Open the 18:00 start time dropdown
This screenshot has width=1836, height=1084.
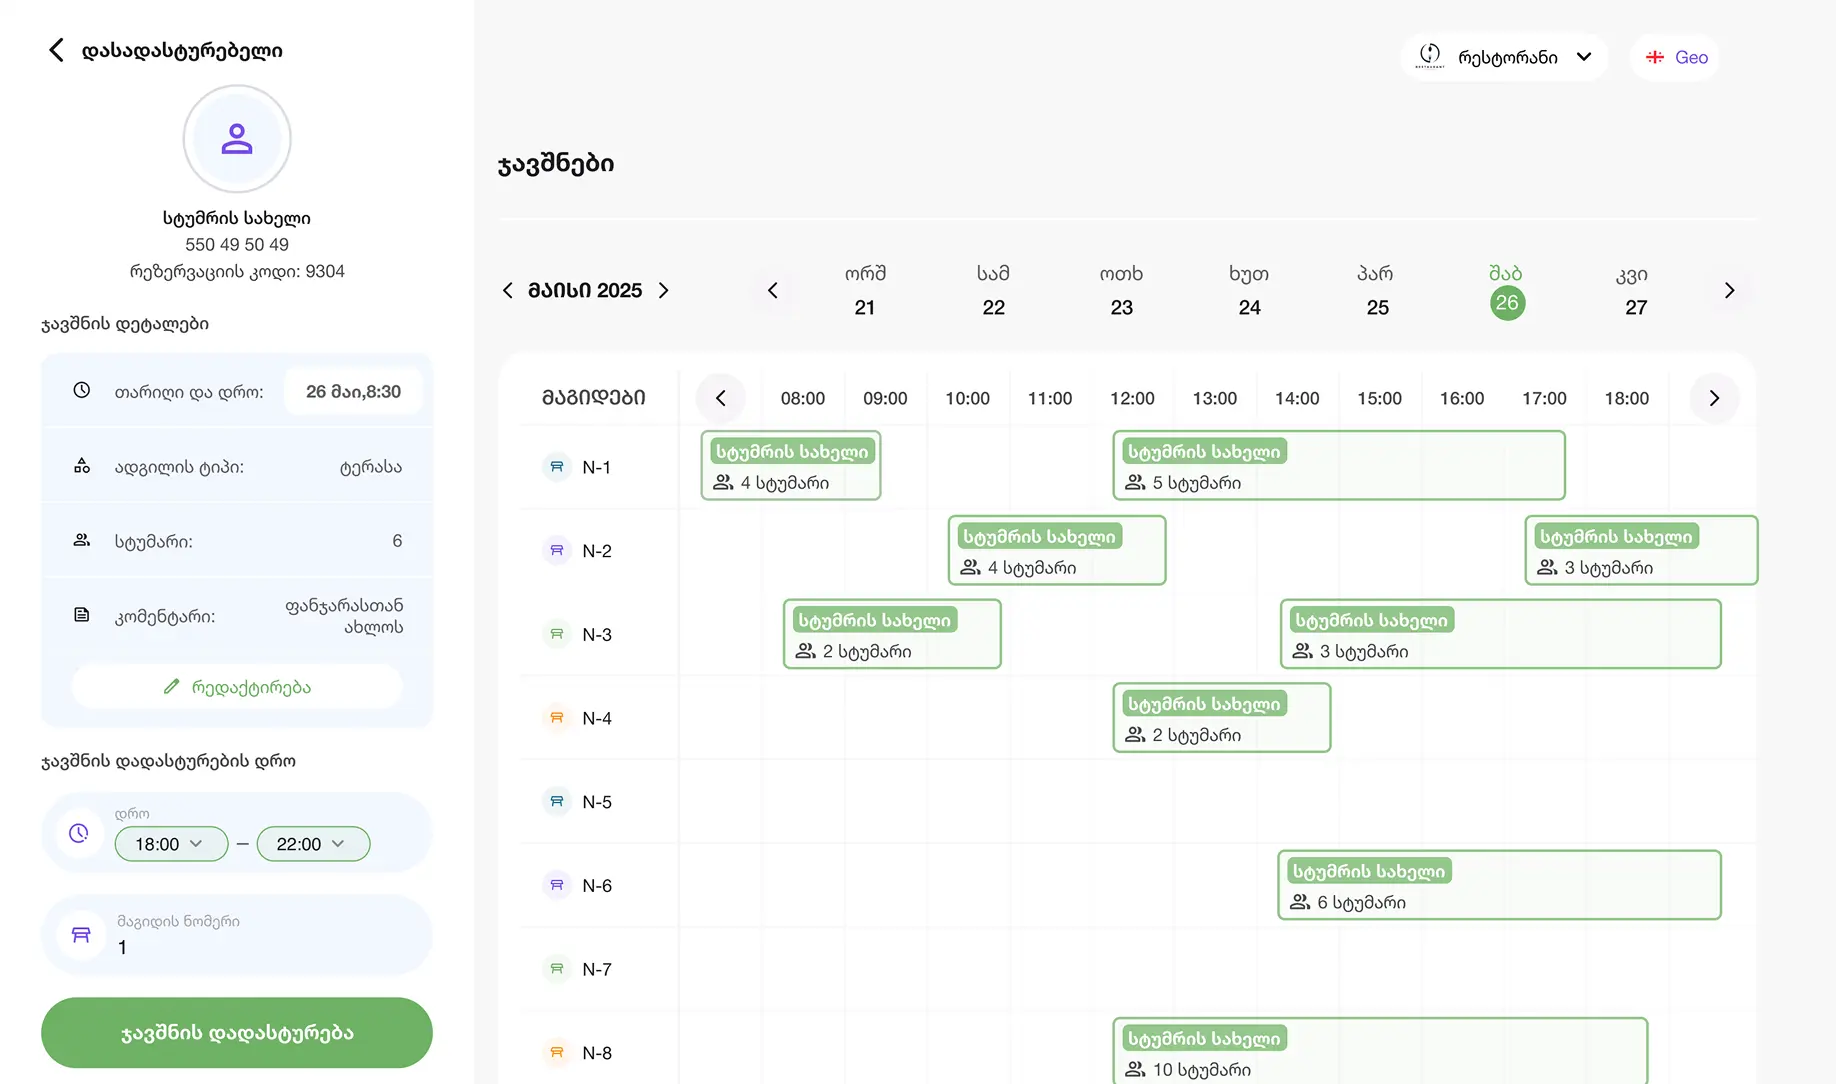point(171,844)
